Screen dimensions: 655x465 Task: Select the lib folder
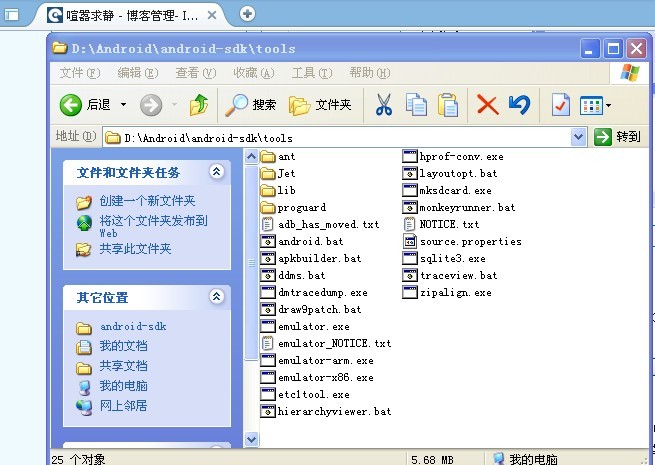pyautogui.click(x=278, y=191)
